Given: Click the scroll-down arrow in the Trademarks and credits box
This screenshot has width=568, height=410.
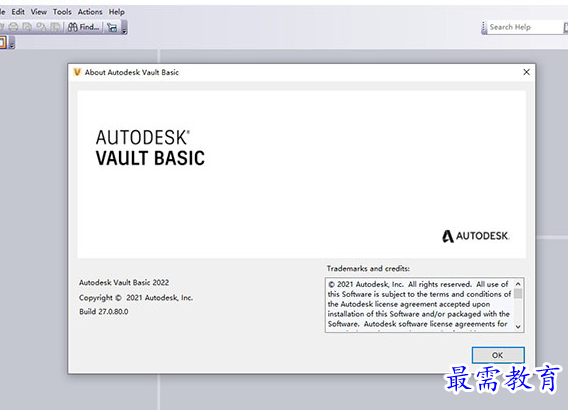Looking at the screenshot, I should pyautogui.click(x=518, y=327).
